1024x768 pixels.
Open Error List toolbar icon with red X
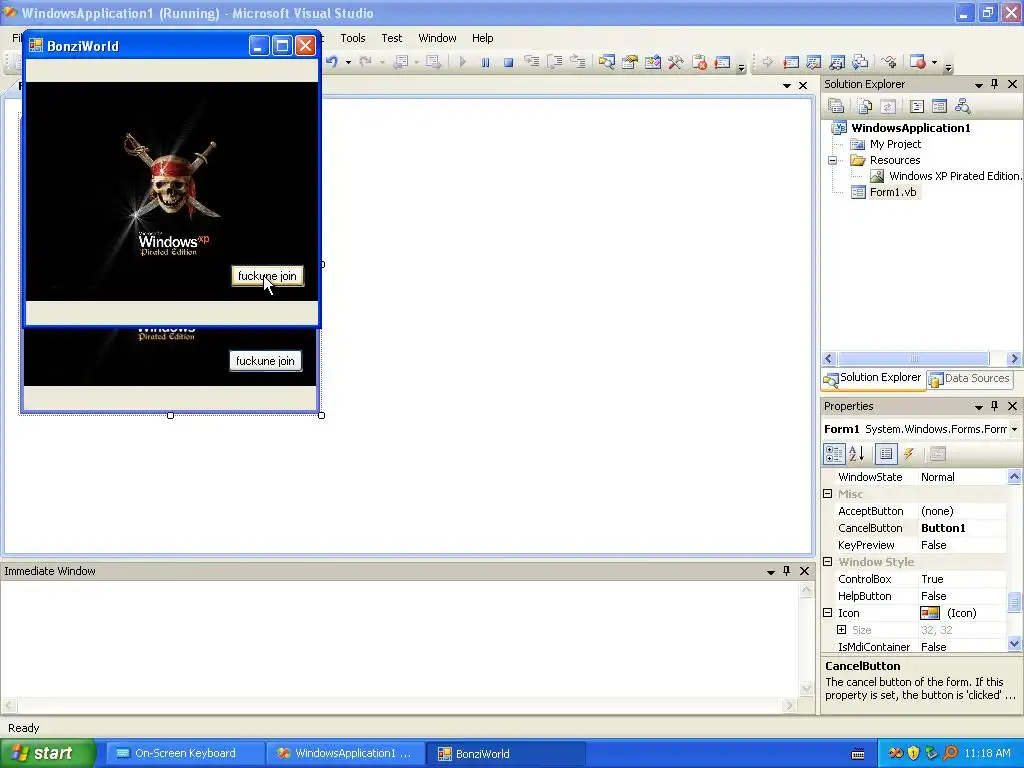[699, 62]
